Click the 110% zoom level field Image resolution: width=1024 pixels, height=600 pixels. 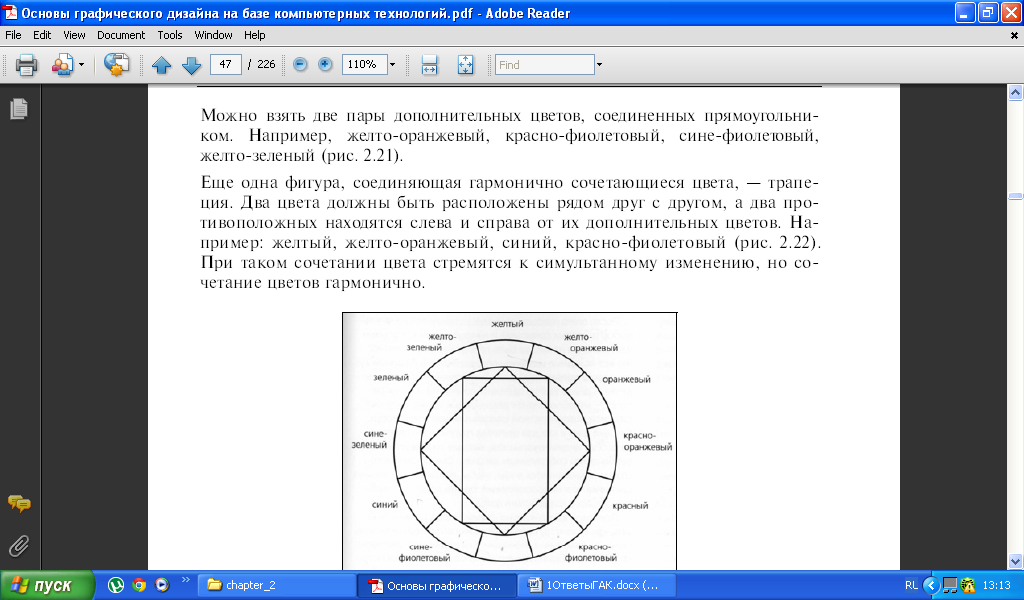[x=364, y=64]
